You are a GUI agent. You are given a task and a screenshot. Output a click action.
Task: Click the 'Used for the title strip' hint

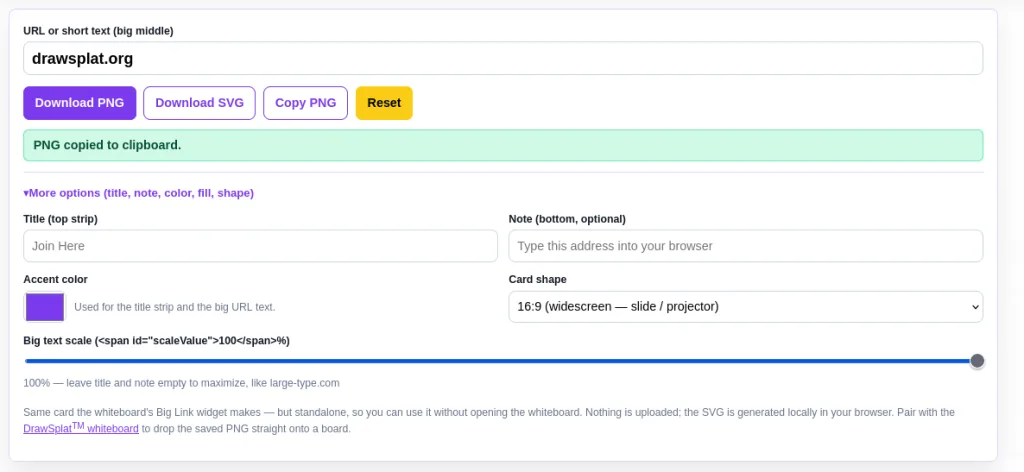pyautogui.click(x=175, y=307)
